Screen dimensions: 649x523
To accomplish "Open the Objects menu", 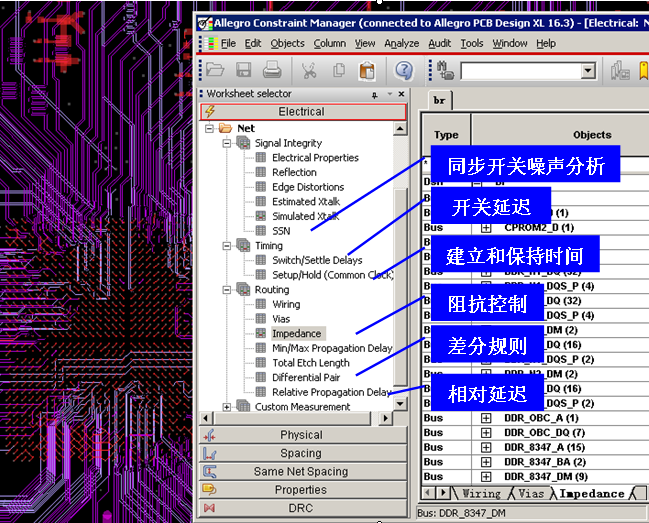I will [287, 43].
